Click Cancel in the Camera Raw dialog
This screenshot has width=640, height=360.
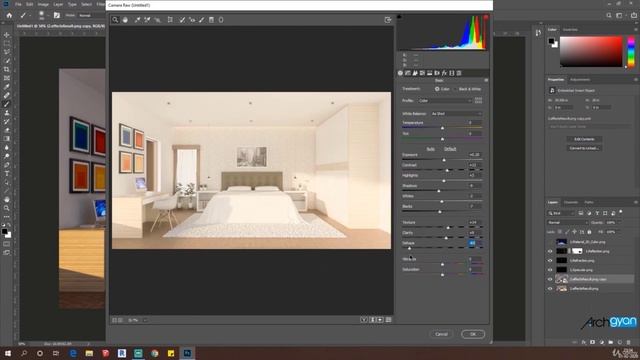441,334
